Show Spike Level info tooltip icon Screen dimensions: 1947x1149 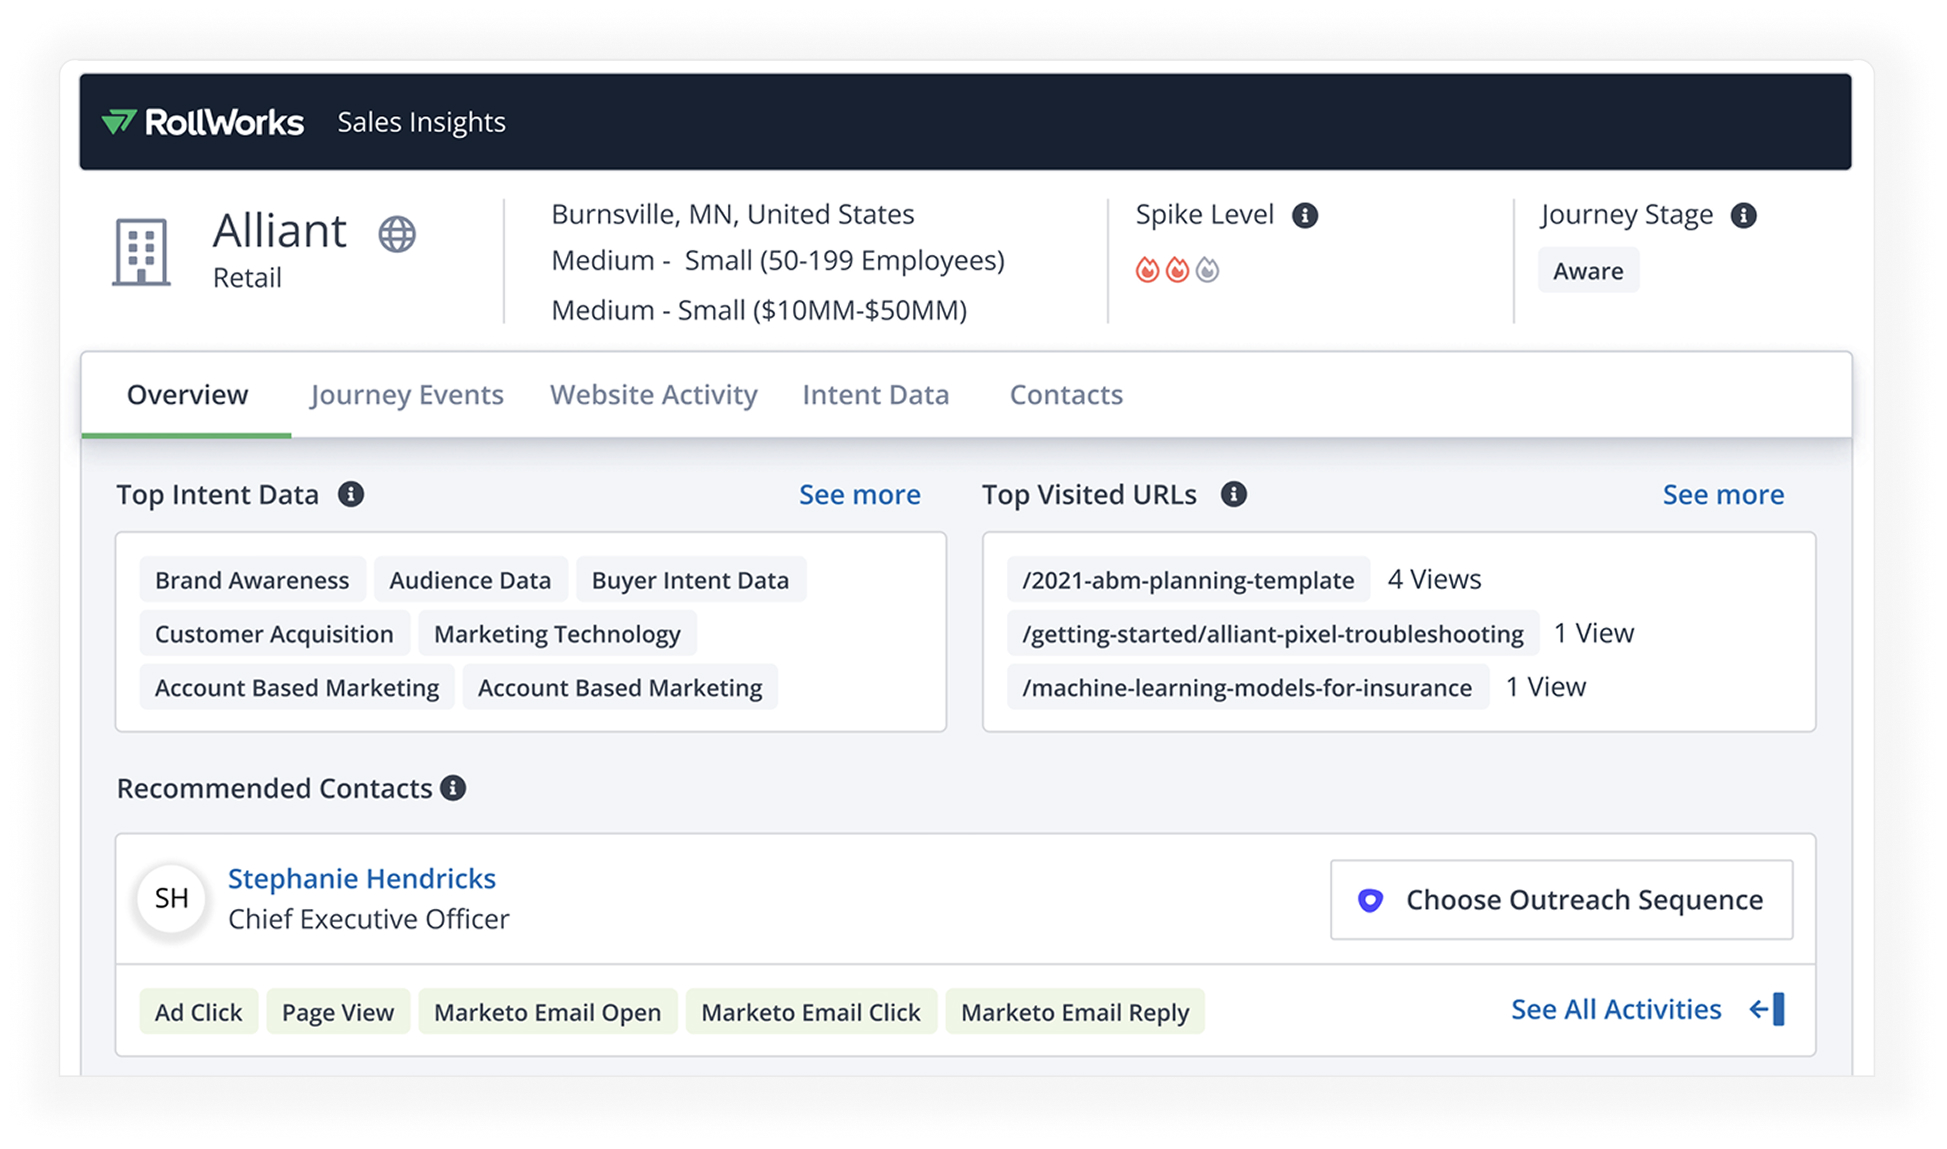click(x=1305, y=215)
